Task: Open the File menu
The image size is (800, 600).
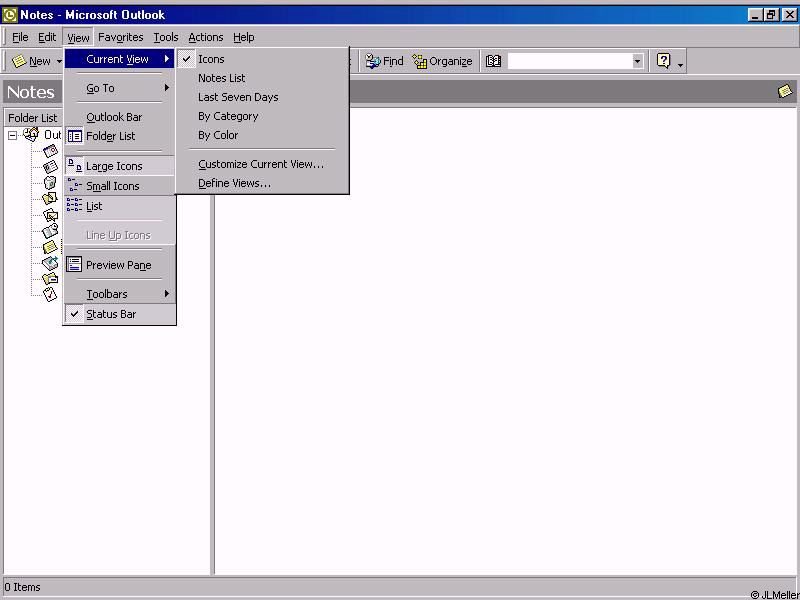Action: [x=20, y=37]
